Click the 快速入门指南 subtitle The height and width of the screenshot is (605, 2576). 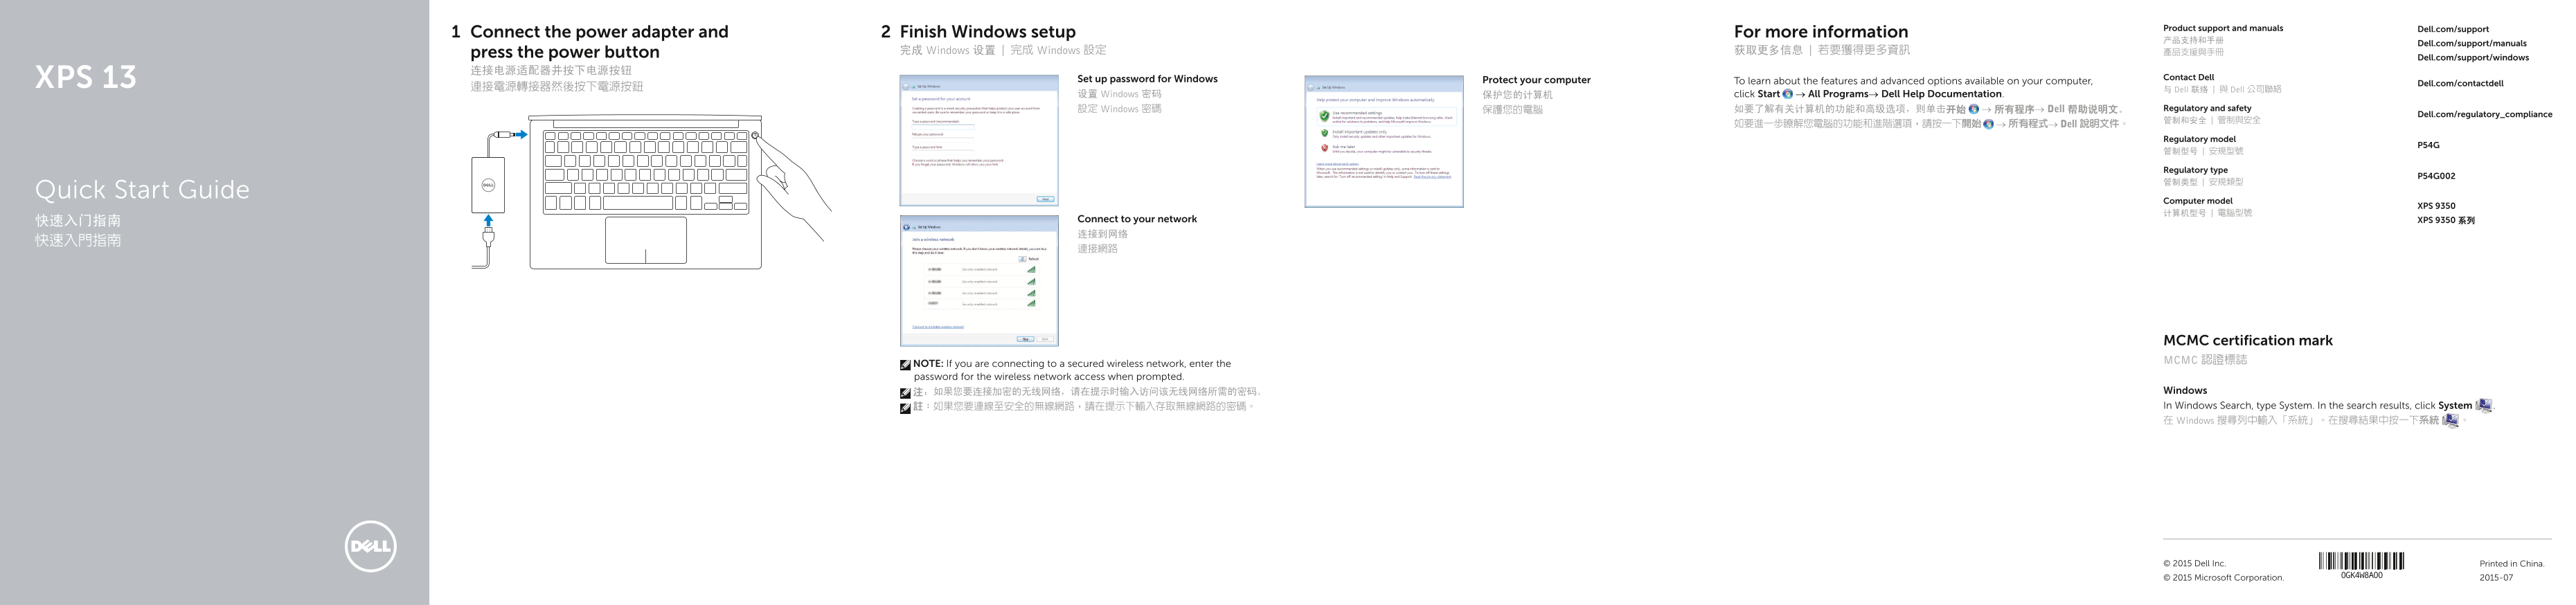pos(78,221)
